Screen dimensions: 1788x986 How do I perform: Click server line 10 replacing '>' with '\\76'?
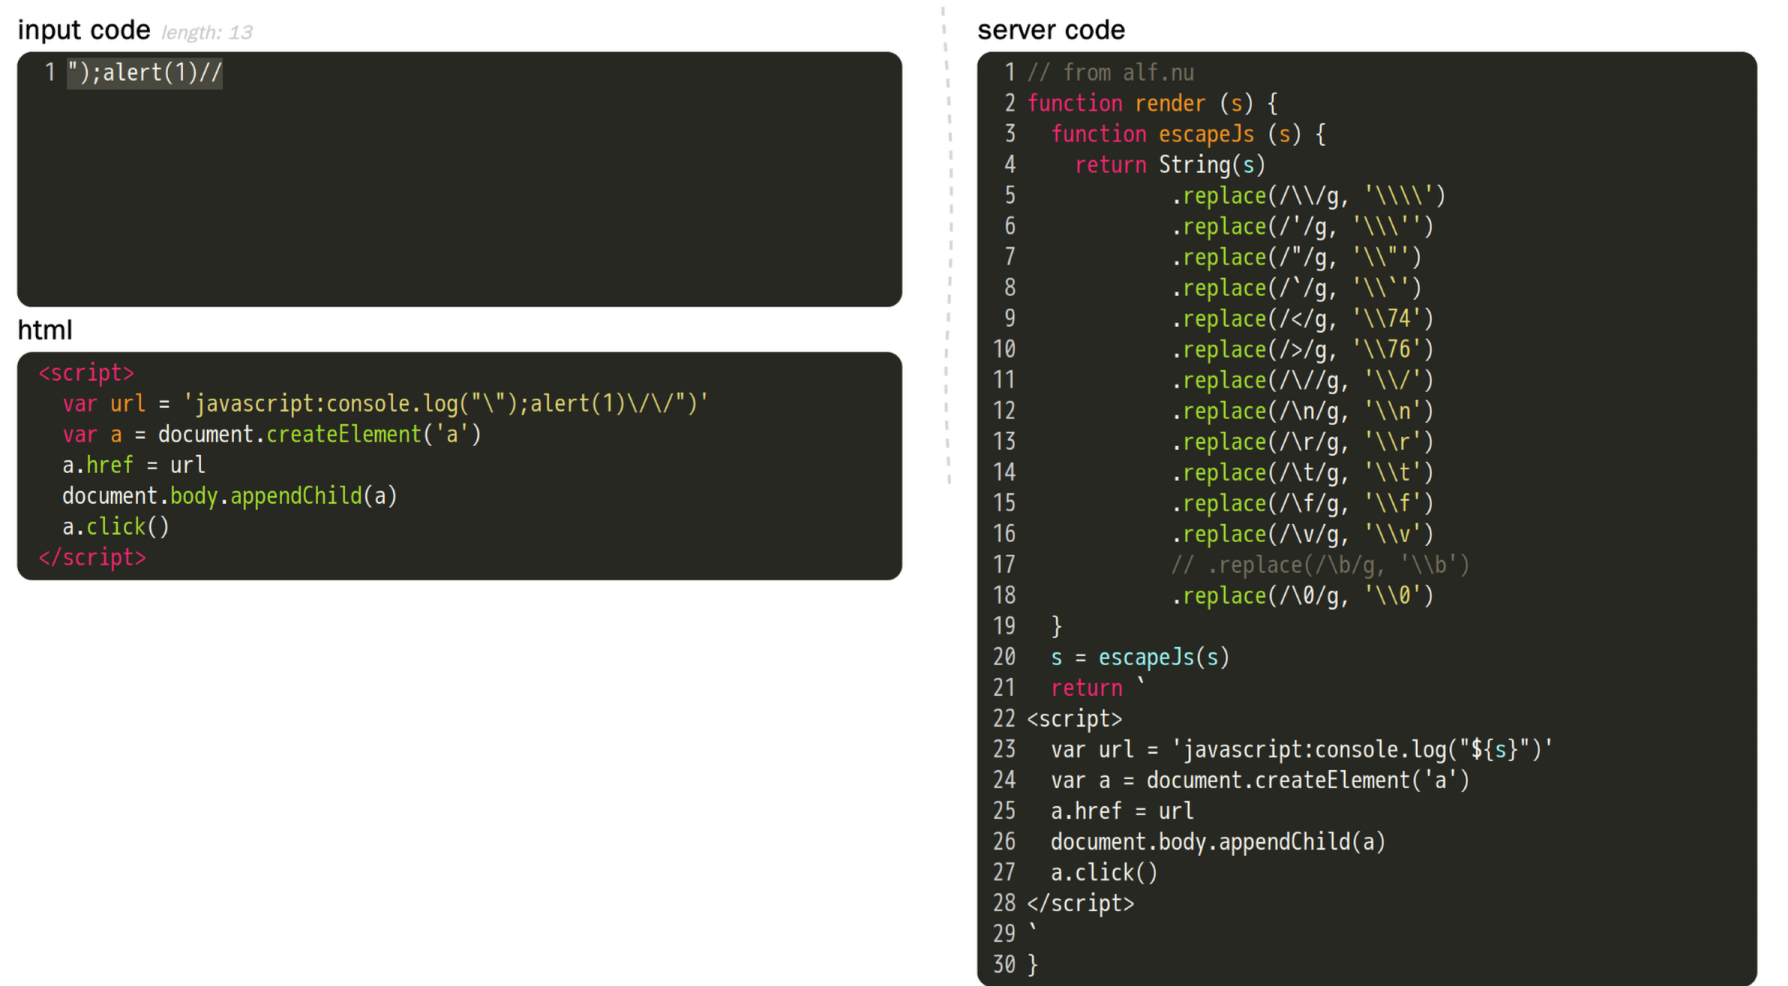pos(1302,350)
